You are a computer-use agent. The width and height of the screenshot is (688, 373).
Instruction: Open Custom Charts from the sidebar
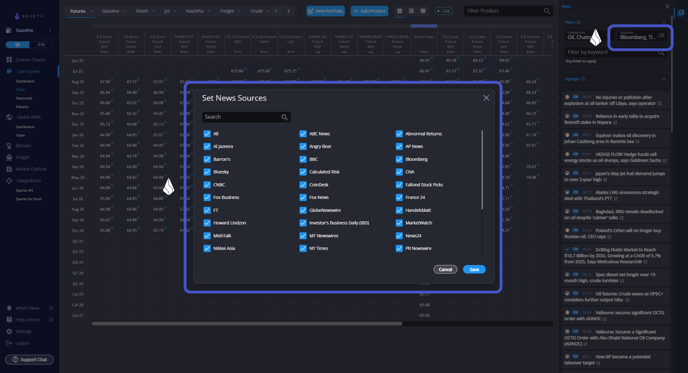coord(26,60)
